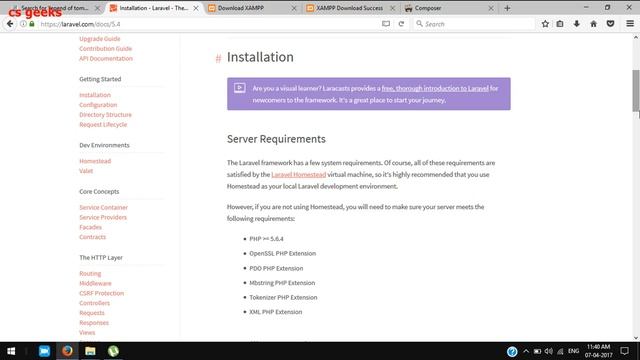This screenshot has width=640, height=360.
Task: Toggle reader view icon in address bar
Action: 386,24
